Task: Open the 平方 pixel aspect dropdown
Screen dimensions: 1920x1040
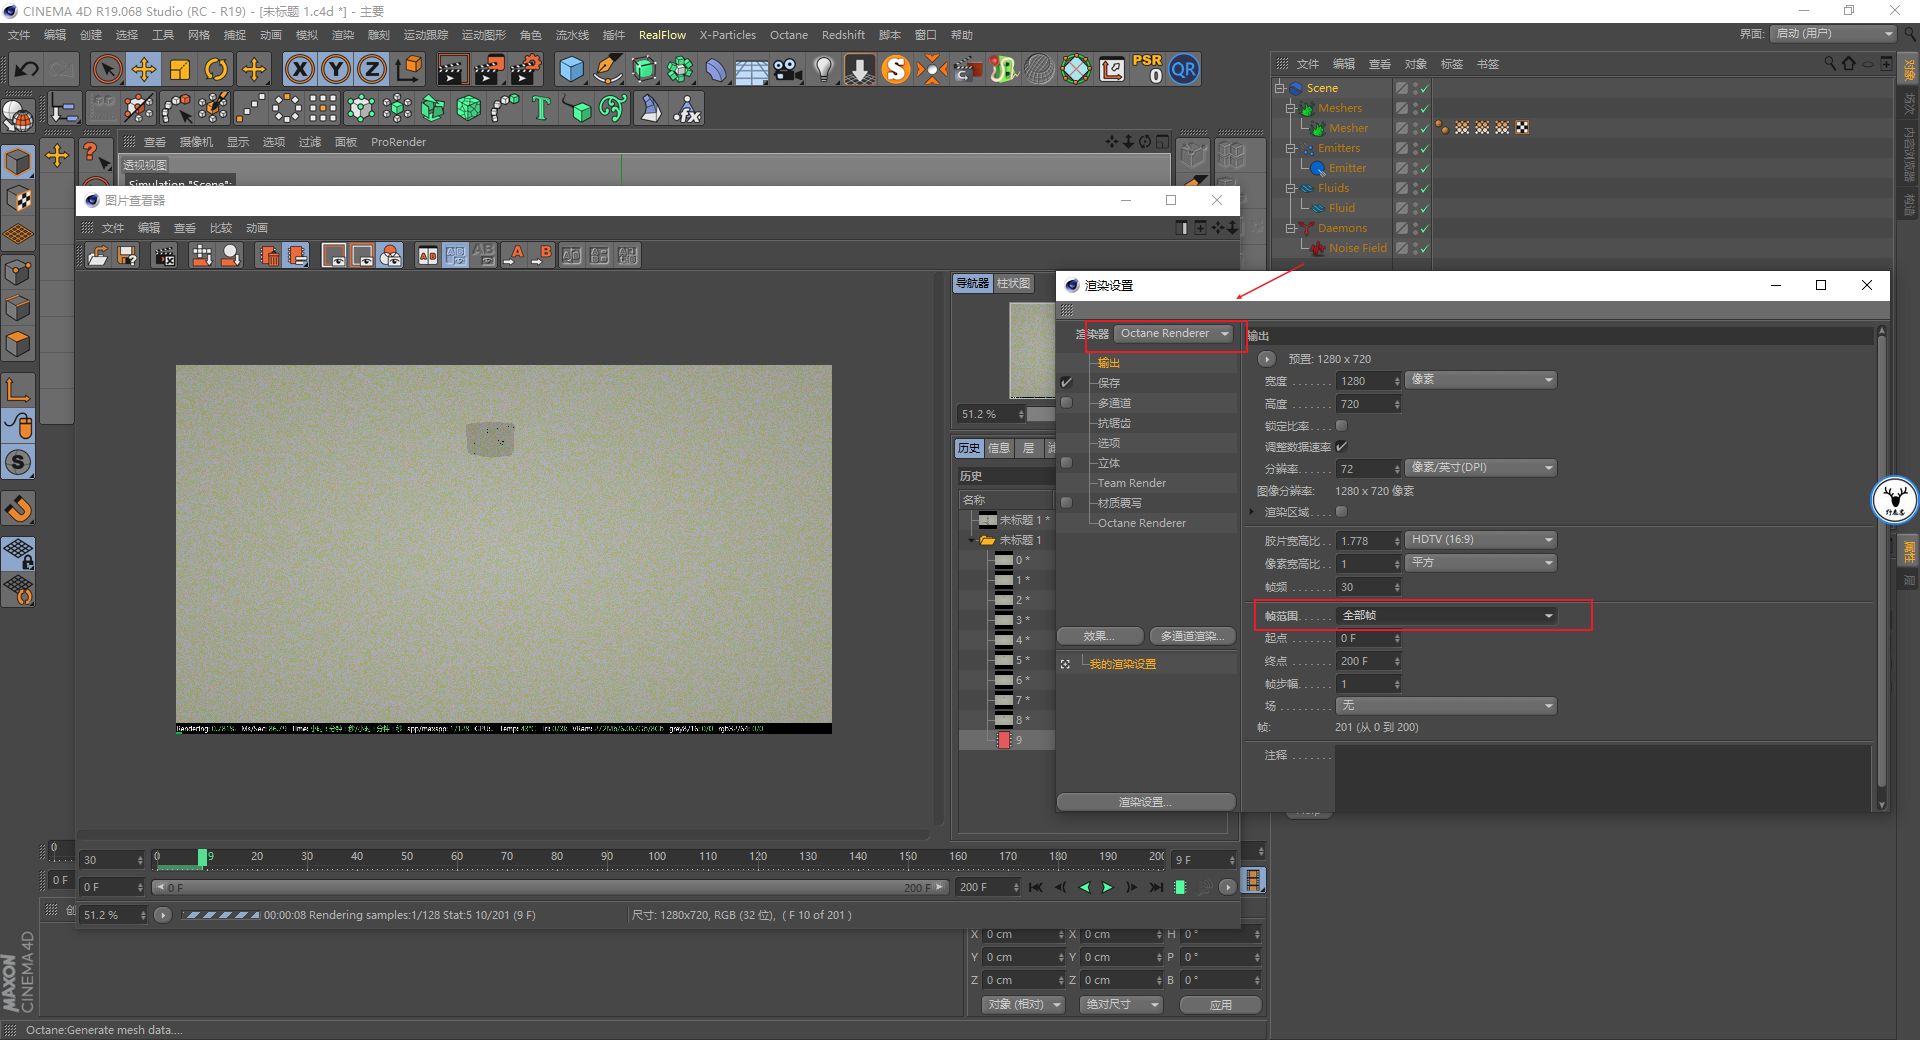Action: [1481, 563]
